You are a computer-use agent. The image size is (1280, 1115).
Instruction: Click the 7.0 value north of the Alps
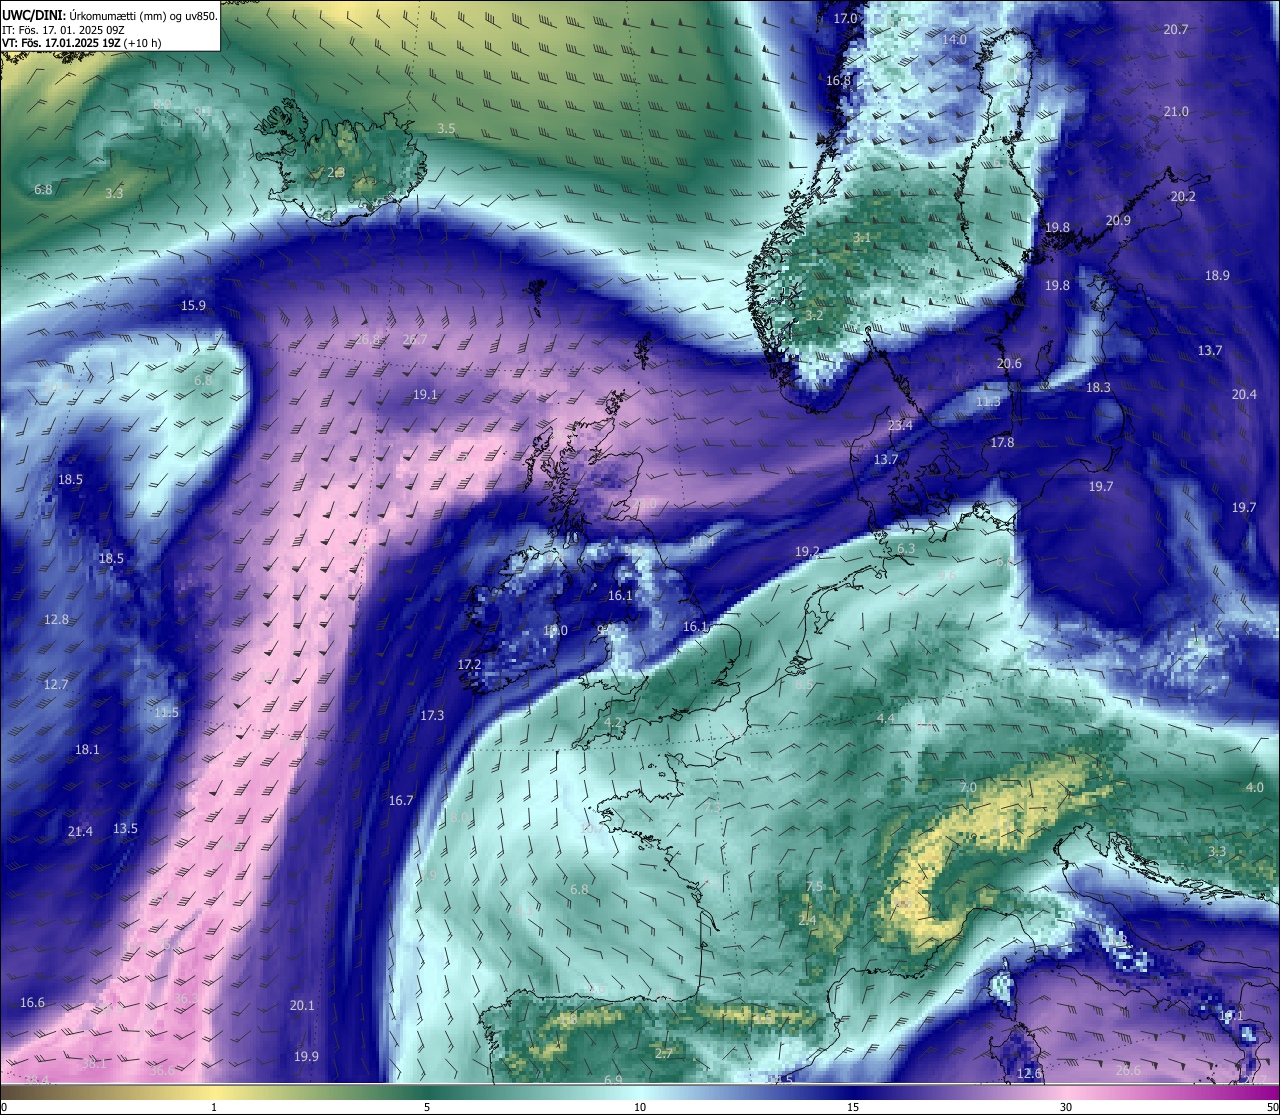point(968,787)
